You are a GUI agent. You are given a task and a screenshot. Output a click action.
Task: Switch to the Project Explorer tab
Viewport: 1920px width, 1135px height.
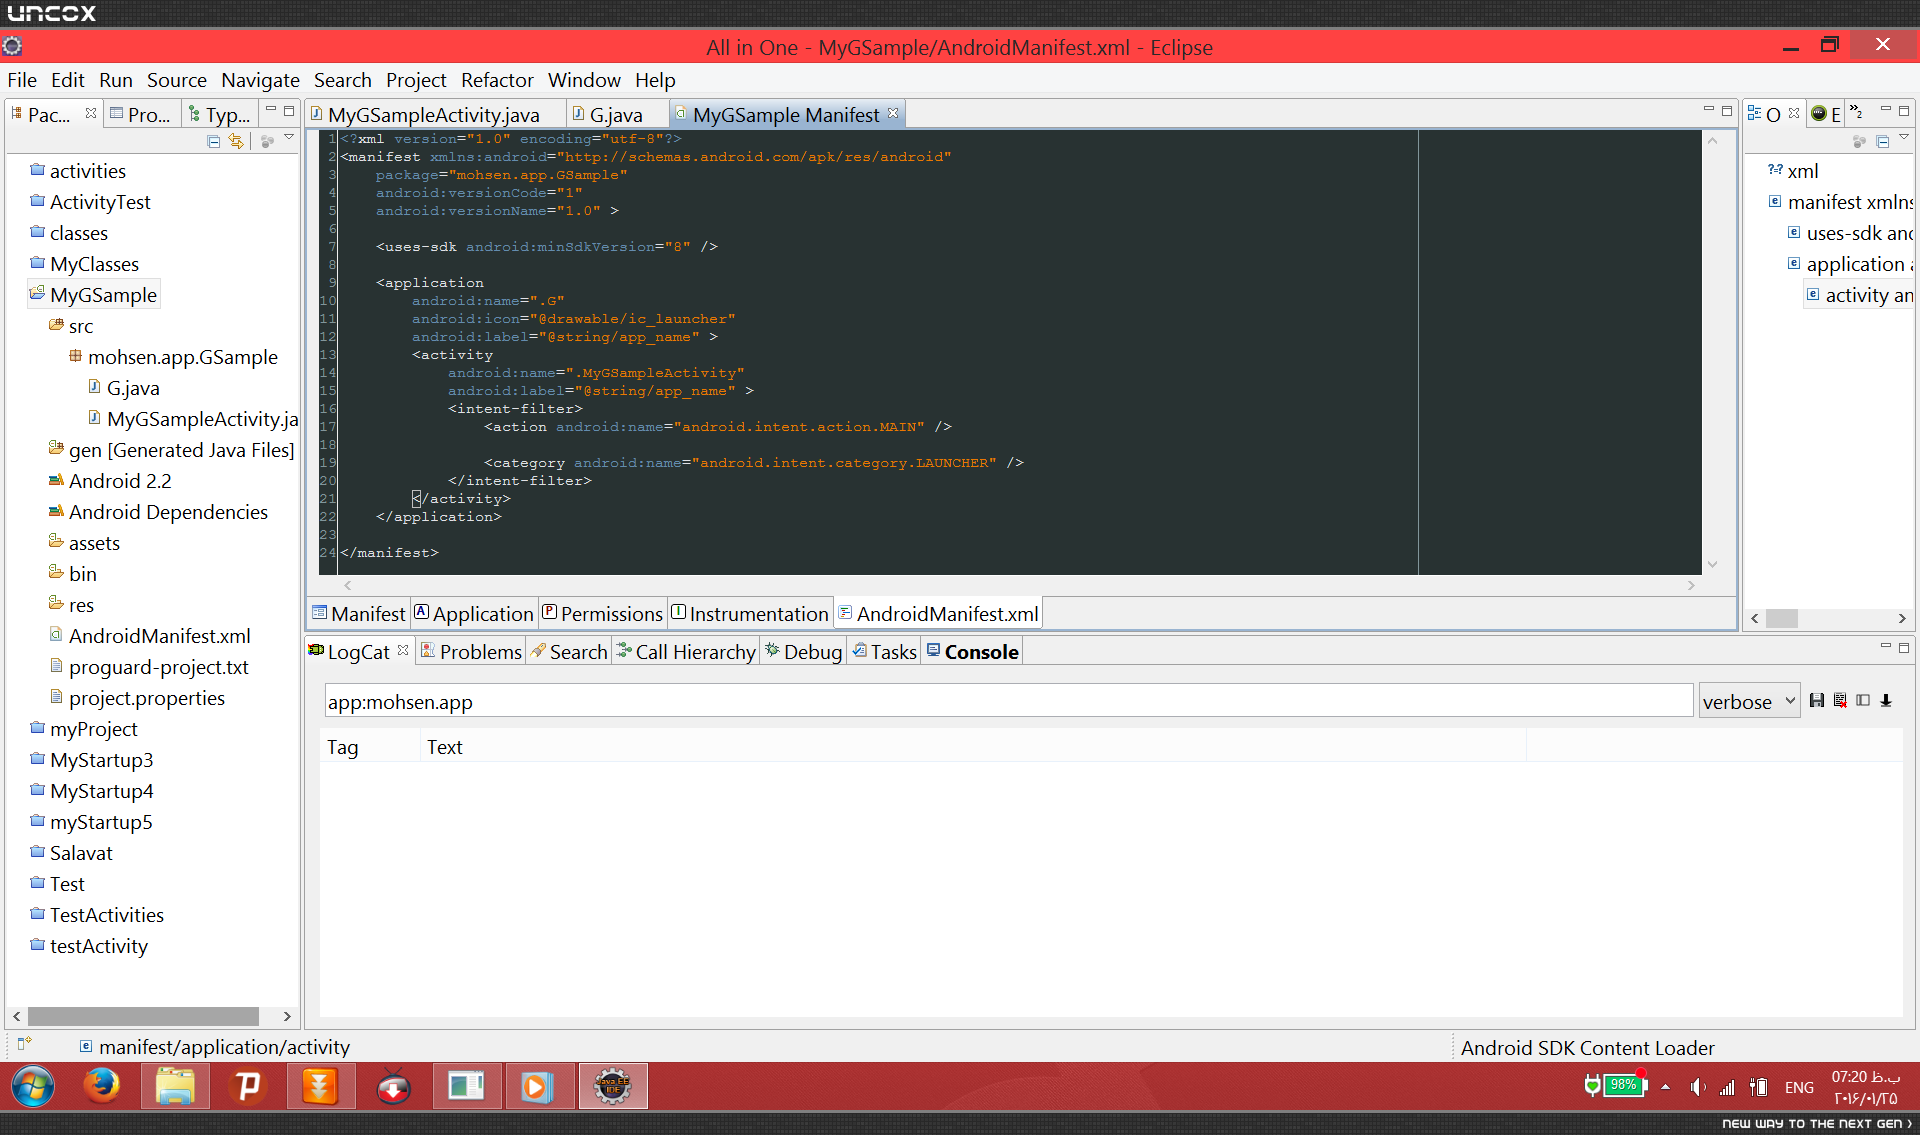coord(141,115)
